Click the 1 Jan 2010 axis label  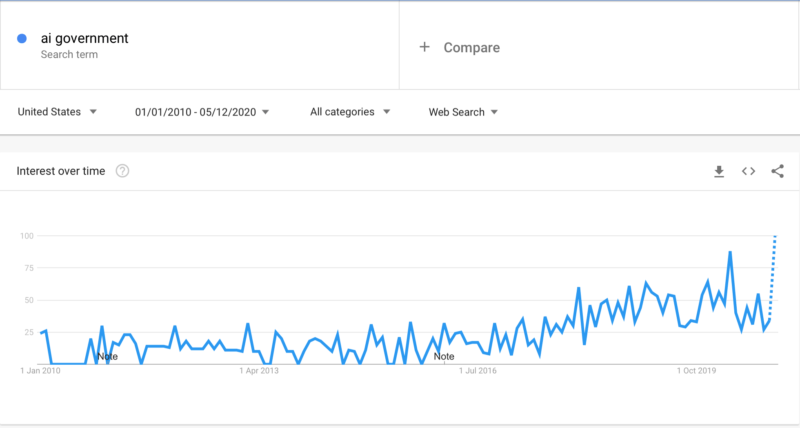40,371
